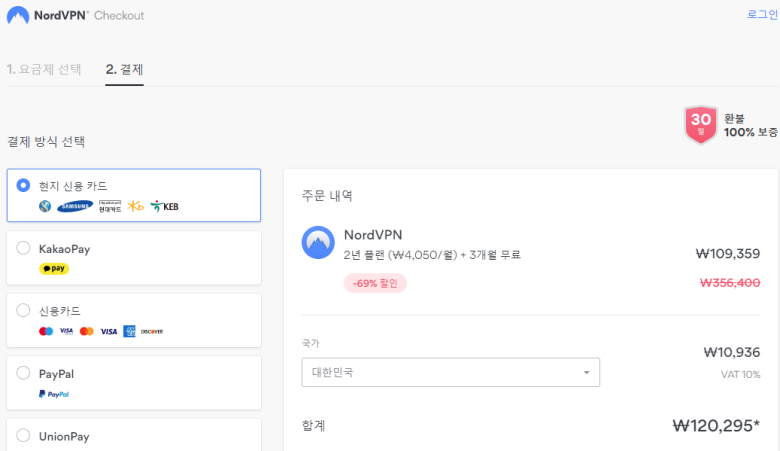
Task: Click the American Express logo
Action: point(129,331)
